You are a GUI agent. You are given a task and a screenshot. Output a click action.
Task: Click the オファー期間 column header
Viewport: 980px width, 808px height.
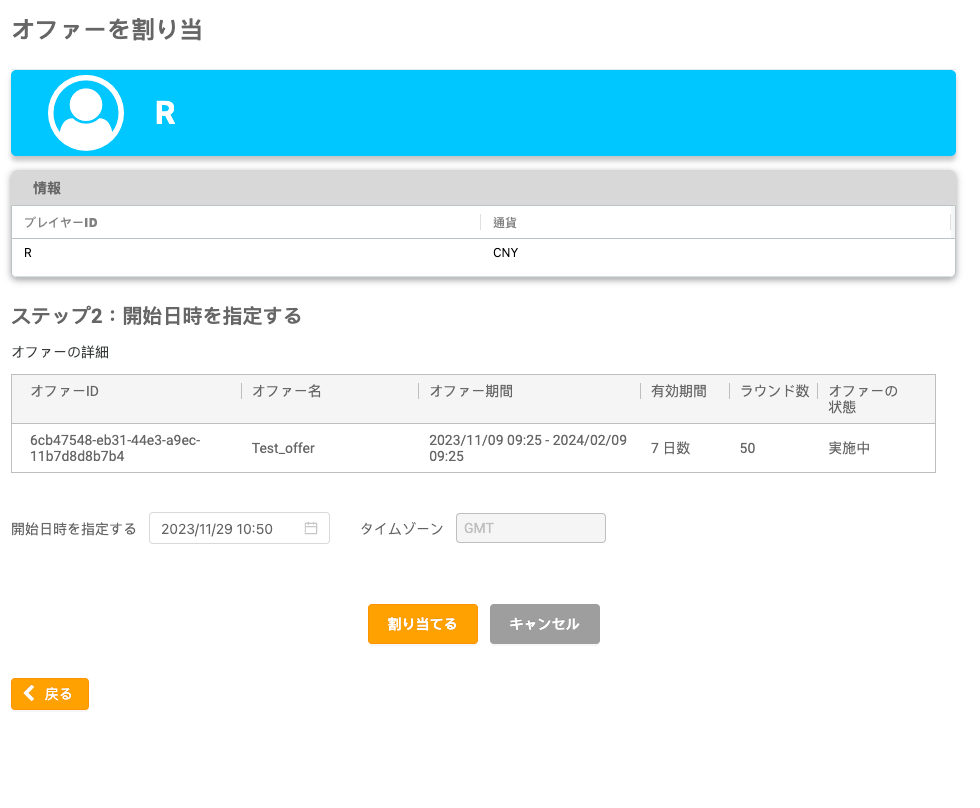coord(471,391)
